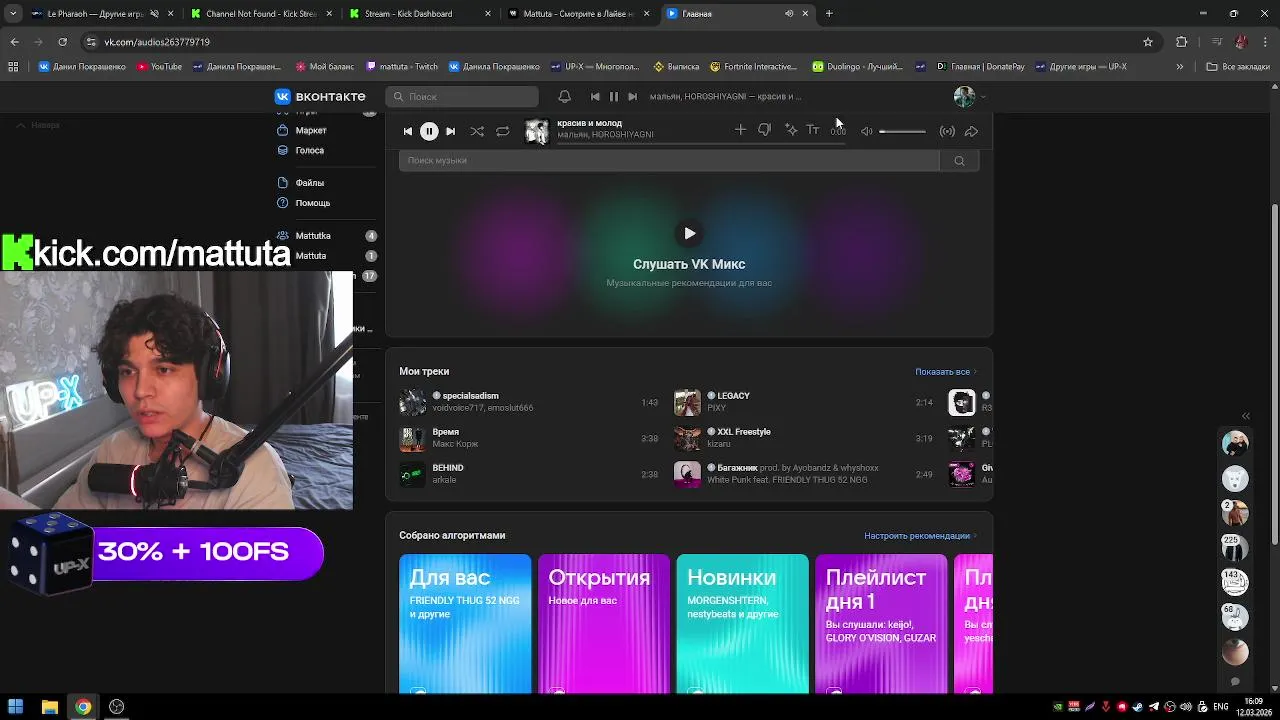Click the track progress bar under song title
The height and width of the screenshot is (720, 1280).
[700, 143]
